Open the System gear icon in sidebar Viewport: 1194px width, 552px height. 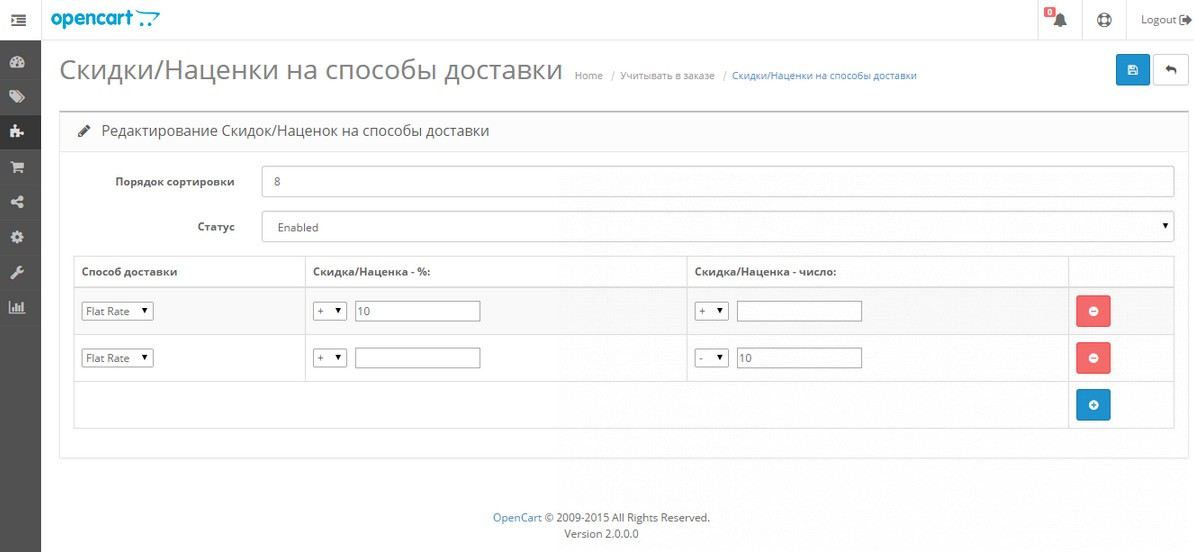point(17,237)
